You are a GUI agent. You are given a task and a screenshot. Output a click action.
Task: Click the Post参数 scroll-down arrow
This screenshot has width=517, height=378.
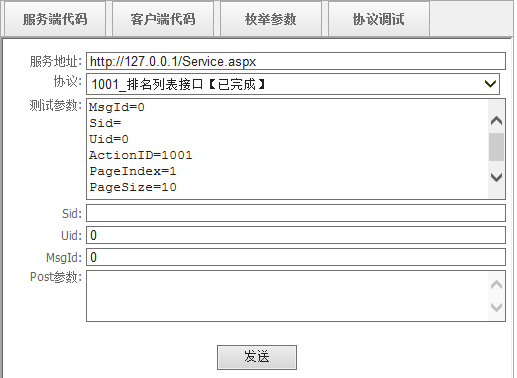496,307
